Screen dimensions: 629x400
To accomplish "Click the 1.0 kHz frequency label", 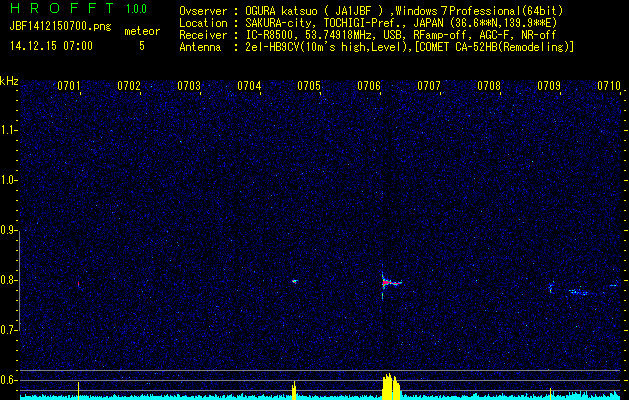I will pos(9,181).
